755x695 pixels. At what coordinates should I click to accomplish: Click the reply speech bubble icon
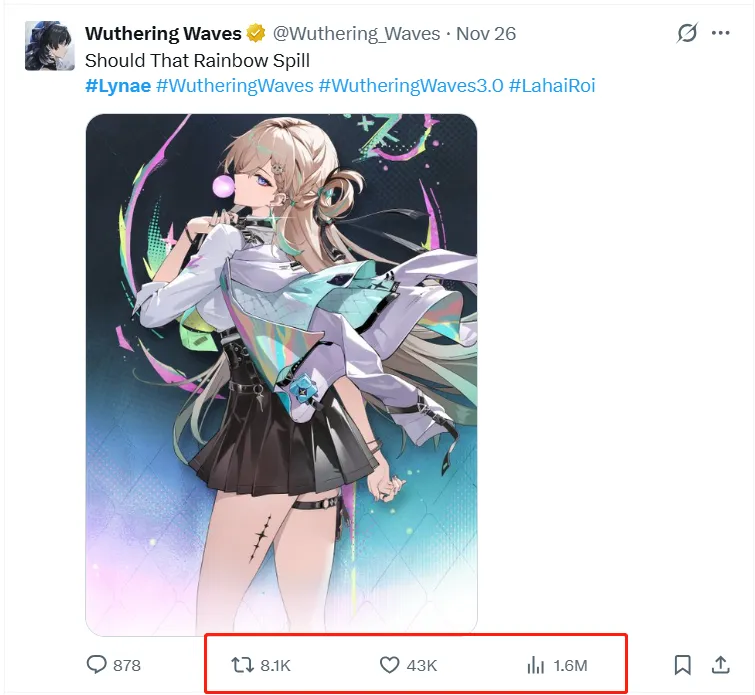point(97,665)
